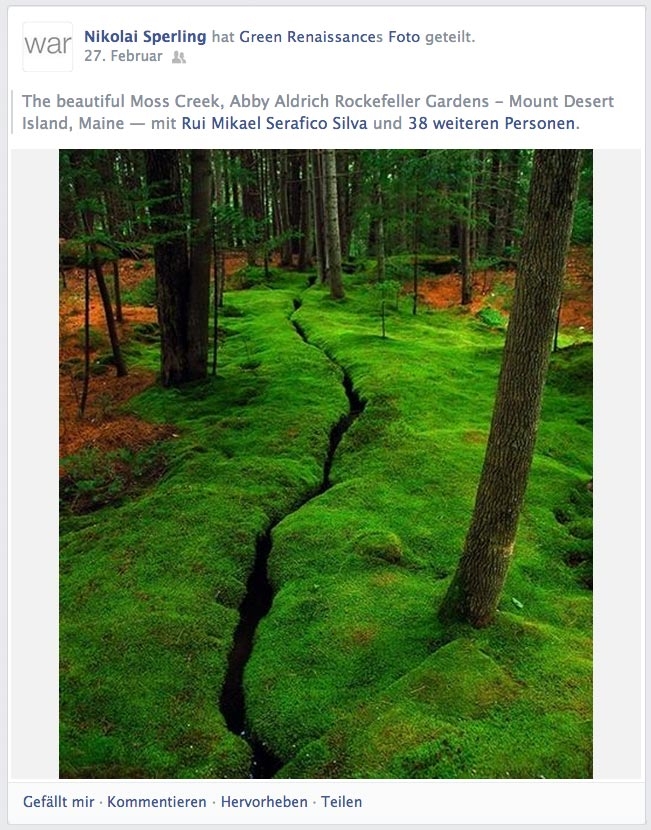651x830 pixels.
Task: Share the post via Teilen
Action: pyautogui.click(x=341, y=802)
